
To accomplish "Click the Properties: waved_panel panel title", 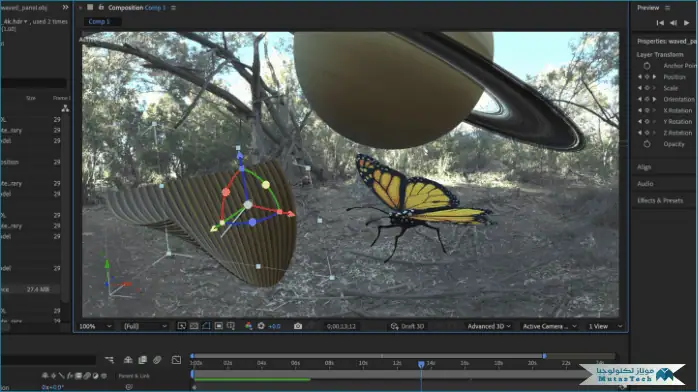I will coord(666,41).
